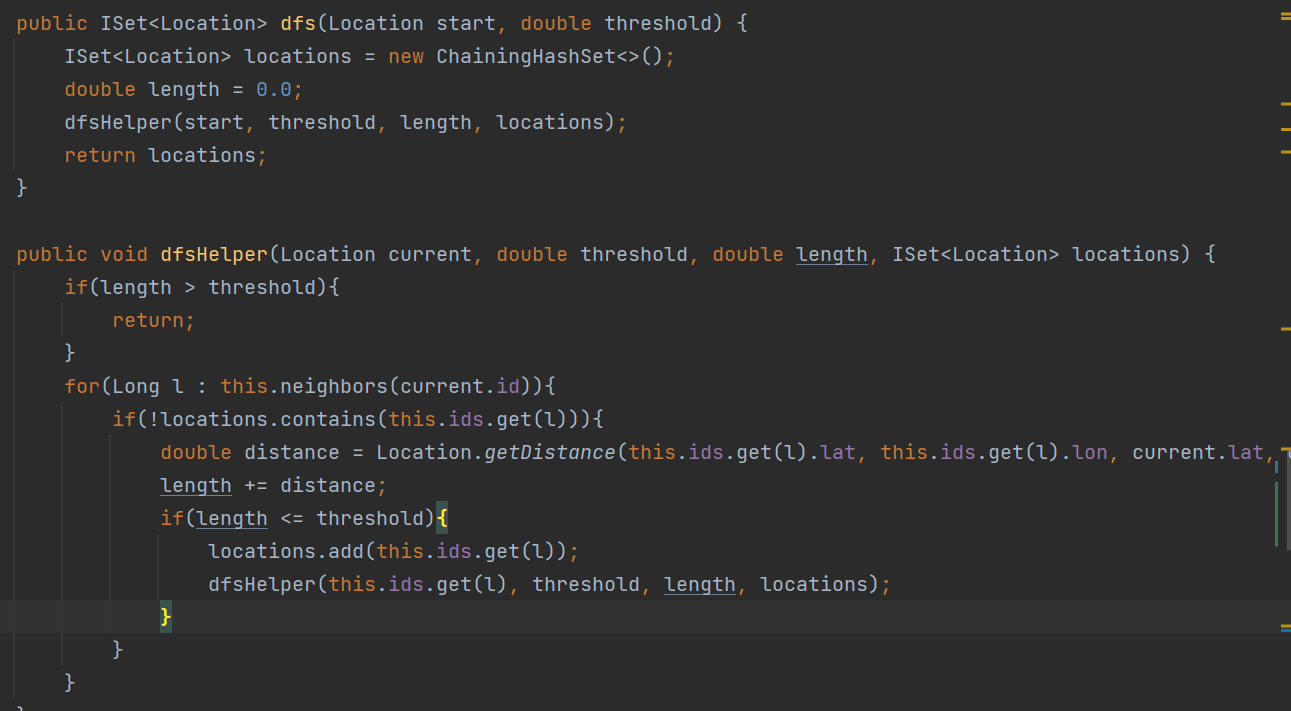Click the getDistance static method call
Viewport: 1291px width, 711px height.
click(550, 452)
